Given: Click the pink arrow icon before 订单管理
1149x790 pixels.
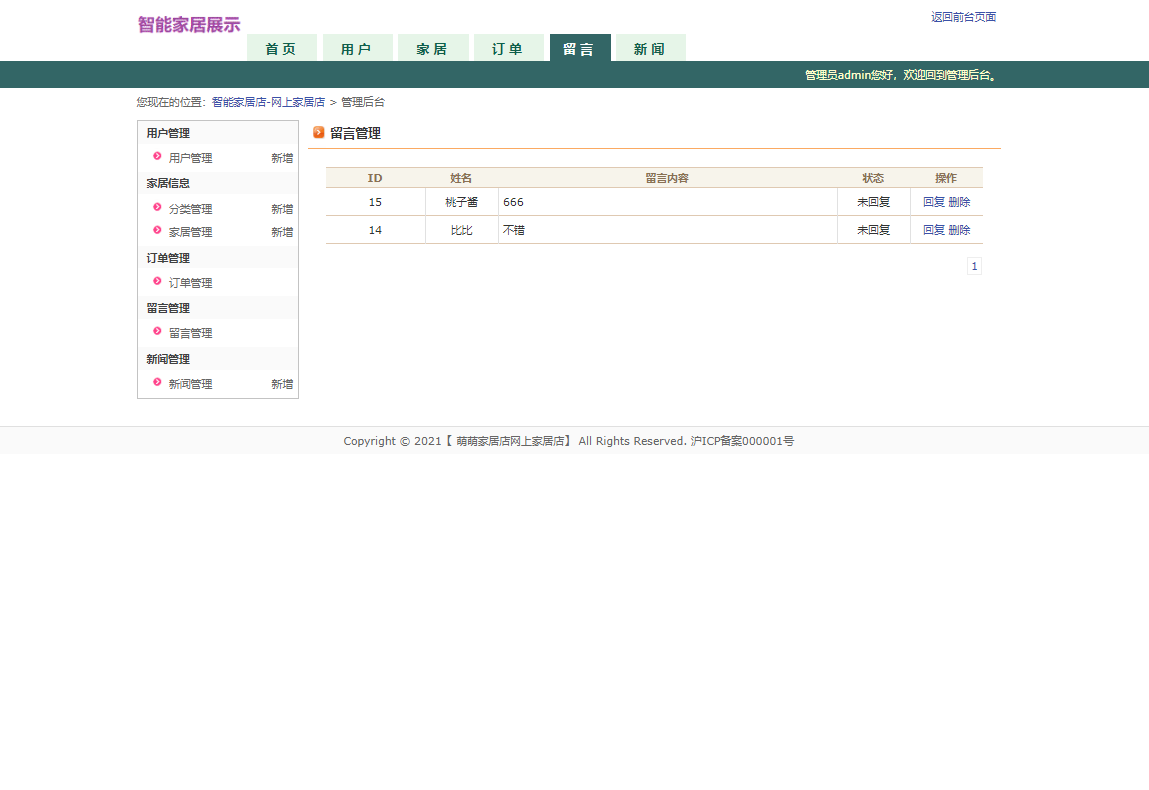Looking at the screenshot, I should coord(157,282).
